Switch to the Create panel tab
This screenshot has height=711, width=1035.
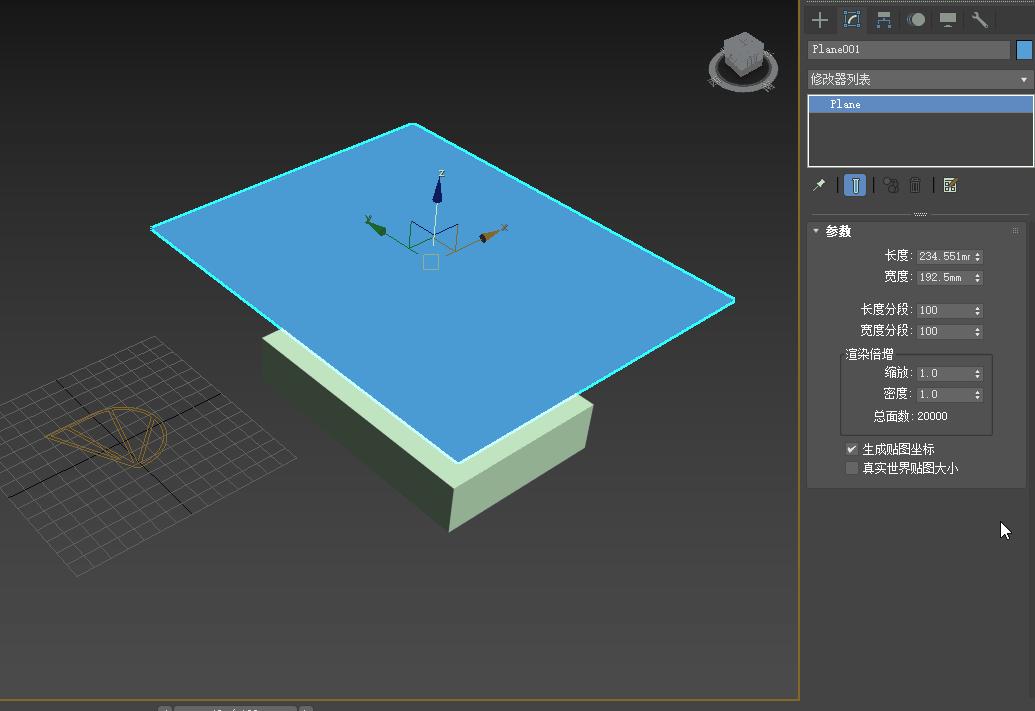tap(819, 19)
